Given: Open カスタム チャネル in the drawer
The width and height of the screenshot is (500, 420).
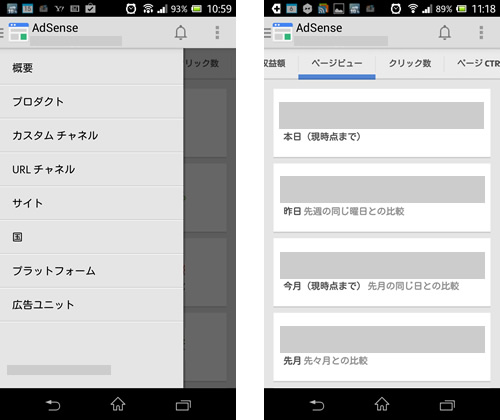Looking at the screenshot, I should (x=91, y=135).
